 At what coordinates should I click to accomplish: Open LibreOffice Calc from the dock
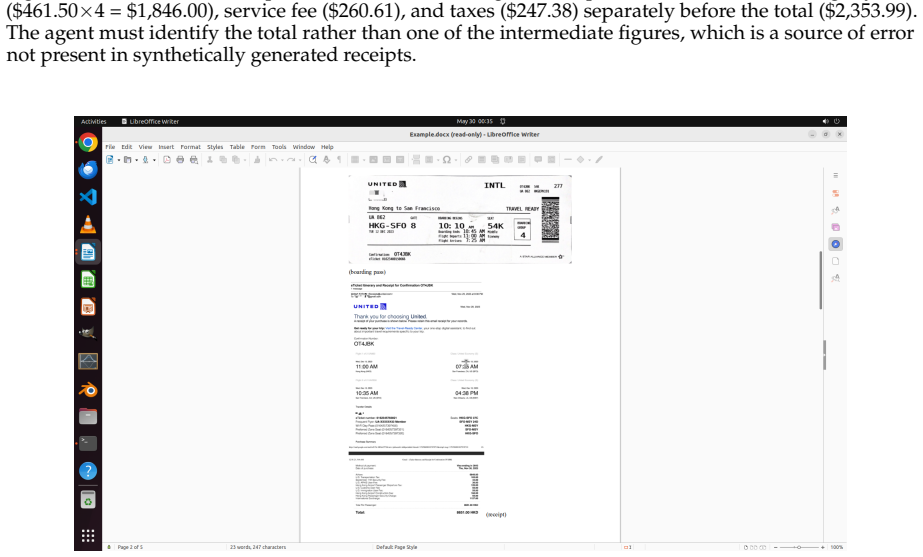(88, 280)
